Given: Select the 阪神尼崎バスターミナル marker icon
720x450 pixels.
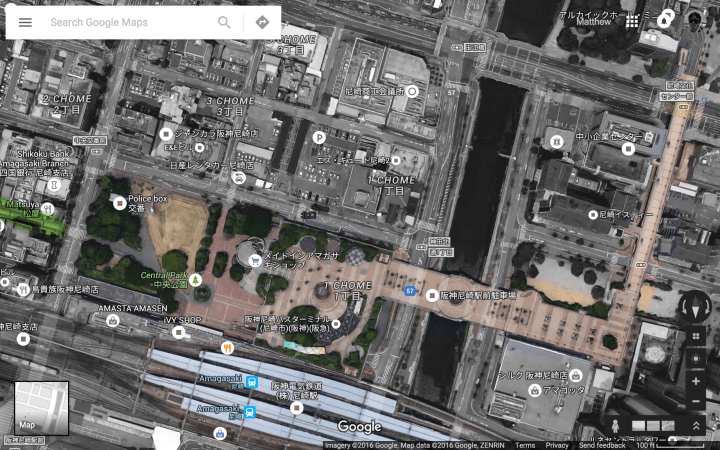Looking at the screenshot, I should (x=336, y=324).
